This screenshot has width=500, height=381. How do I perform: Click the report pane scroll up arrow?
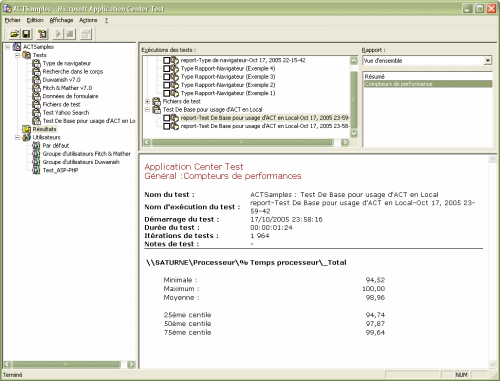point(493,160)
